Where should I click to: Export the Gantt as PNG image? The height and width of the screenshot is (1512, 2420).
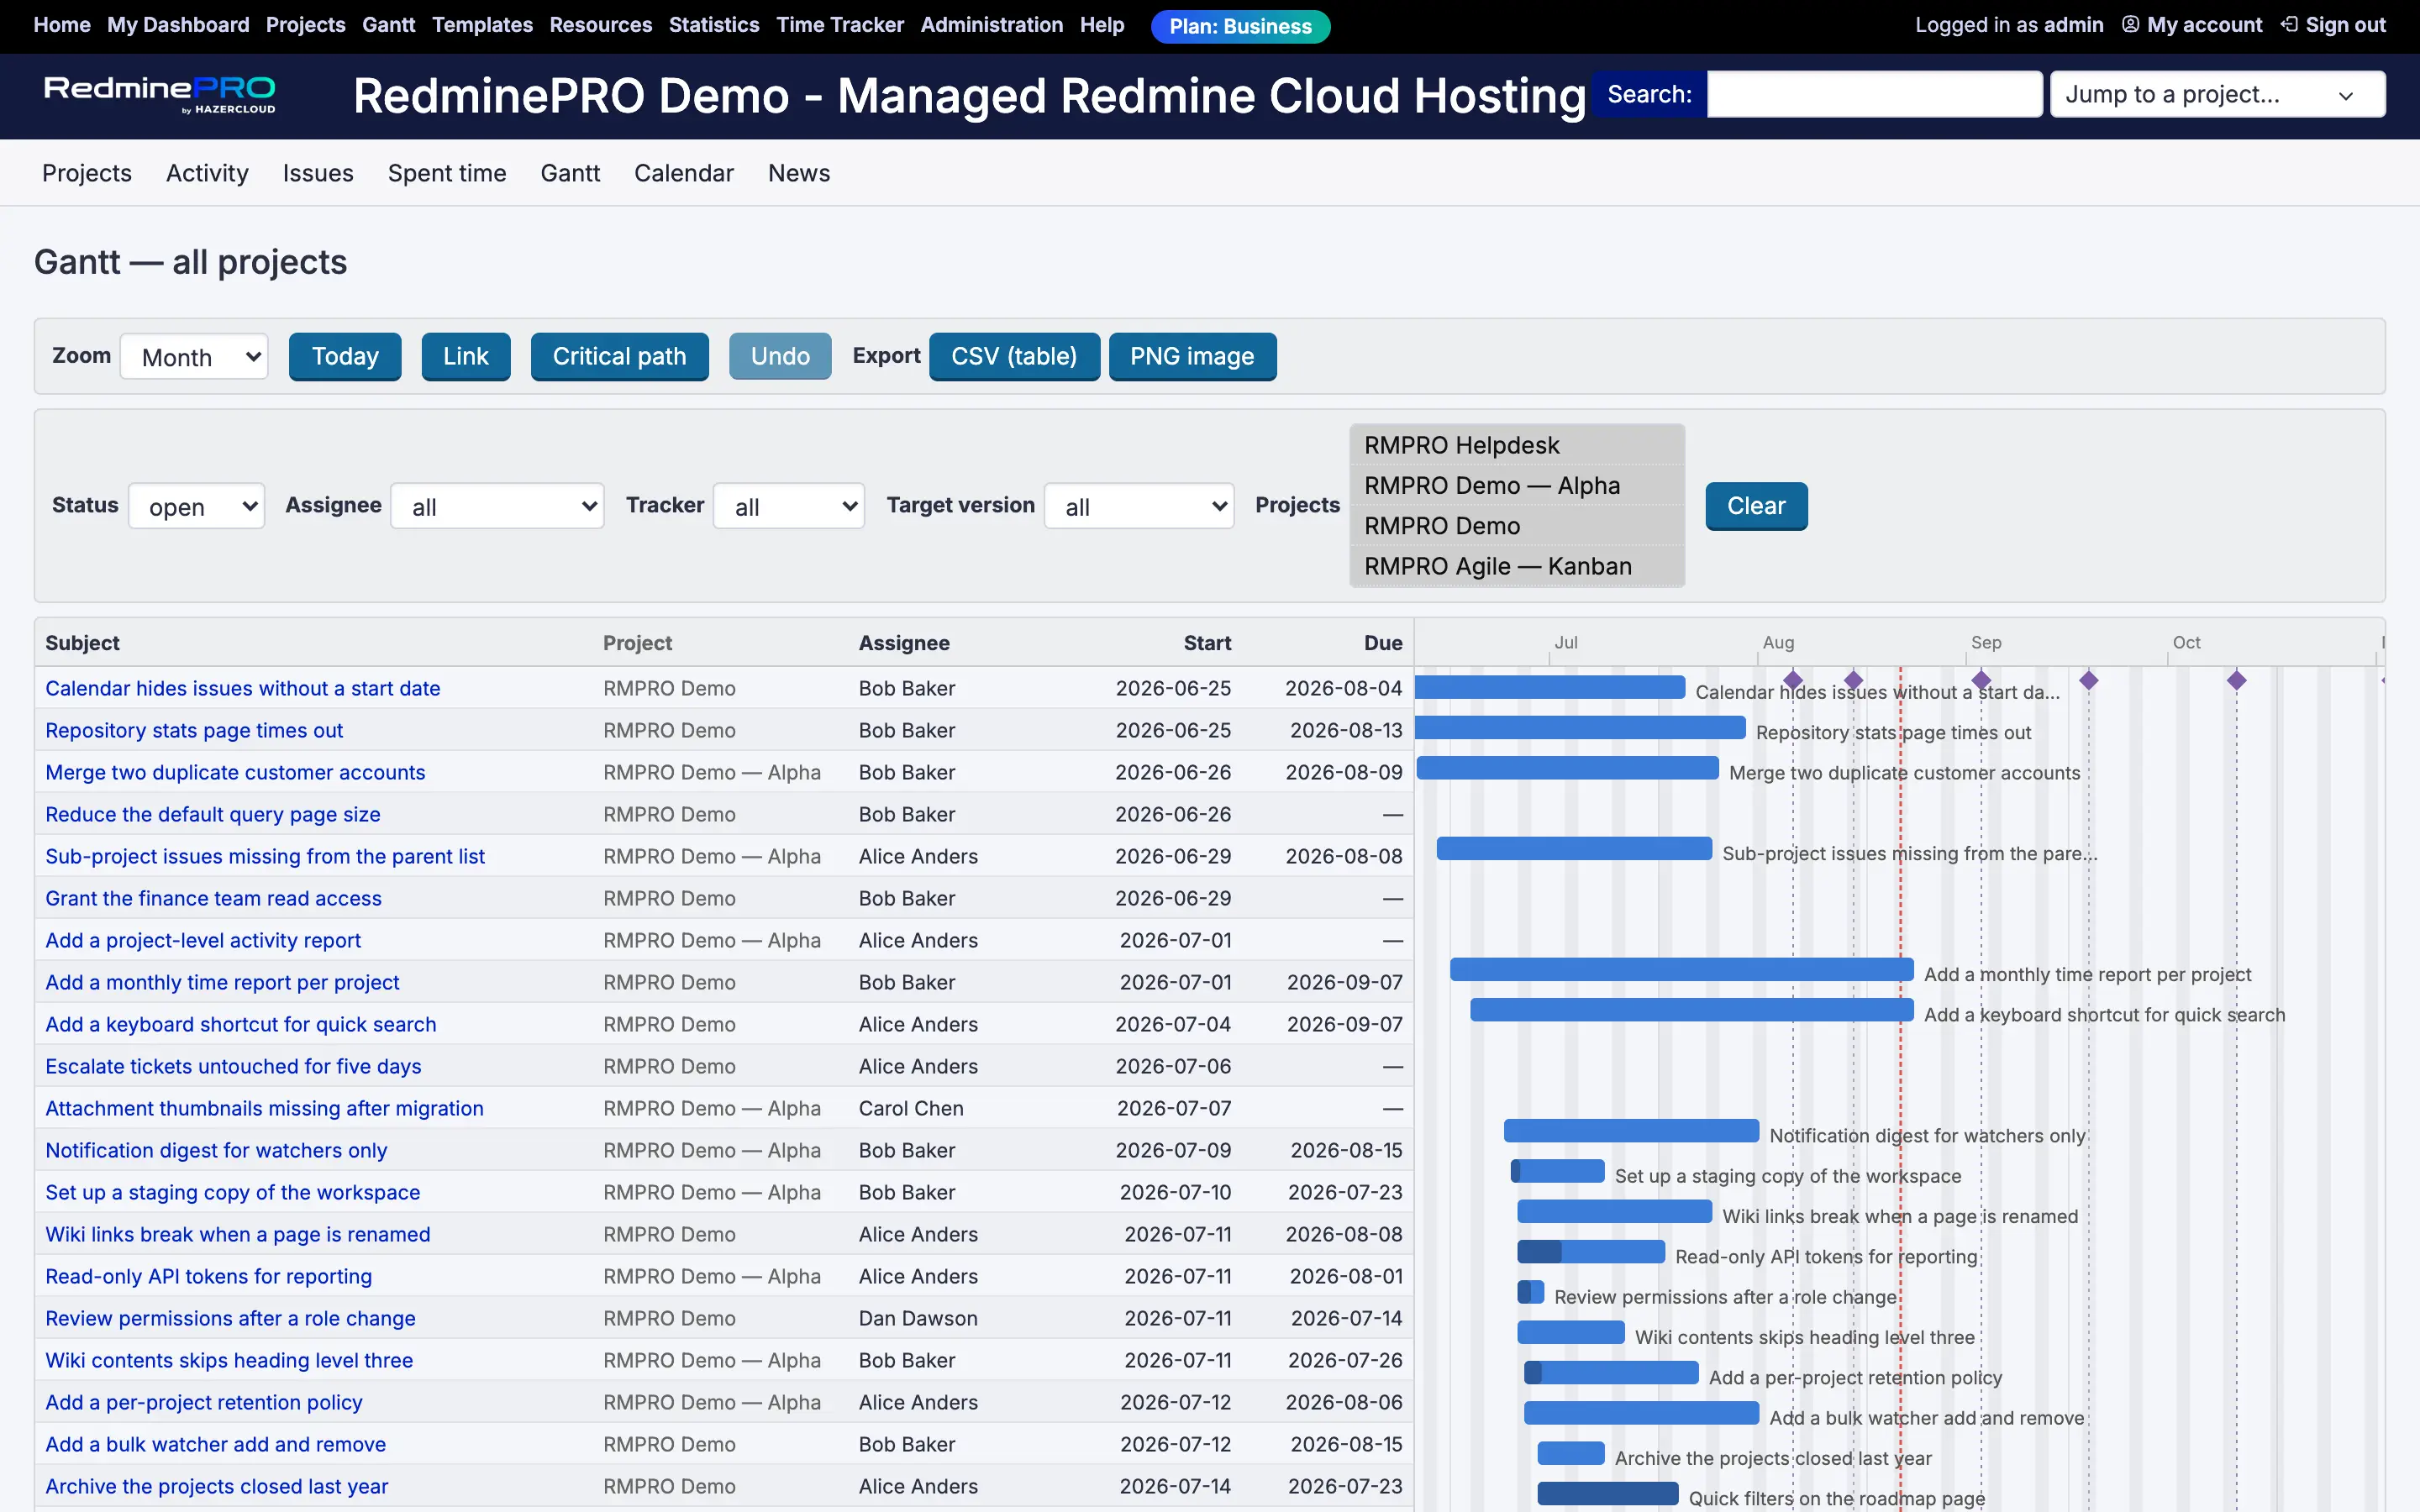[1192, 357]
